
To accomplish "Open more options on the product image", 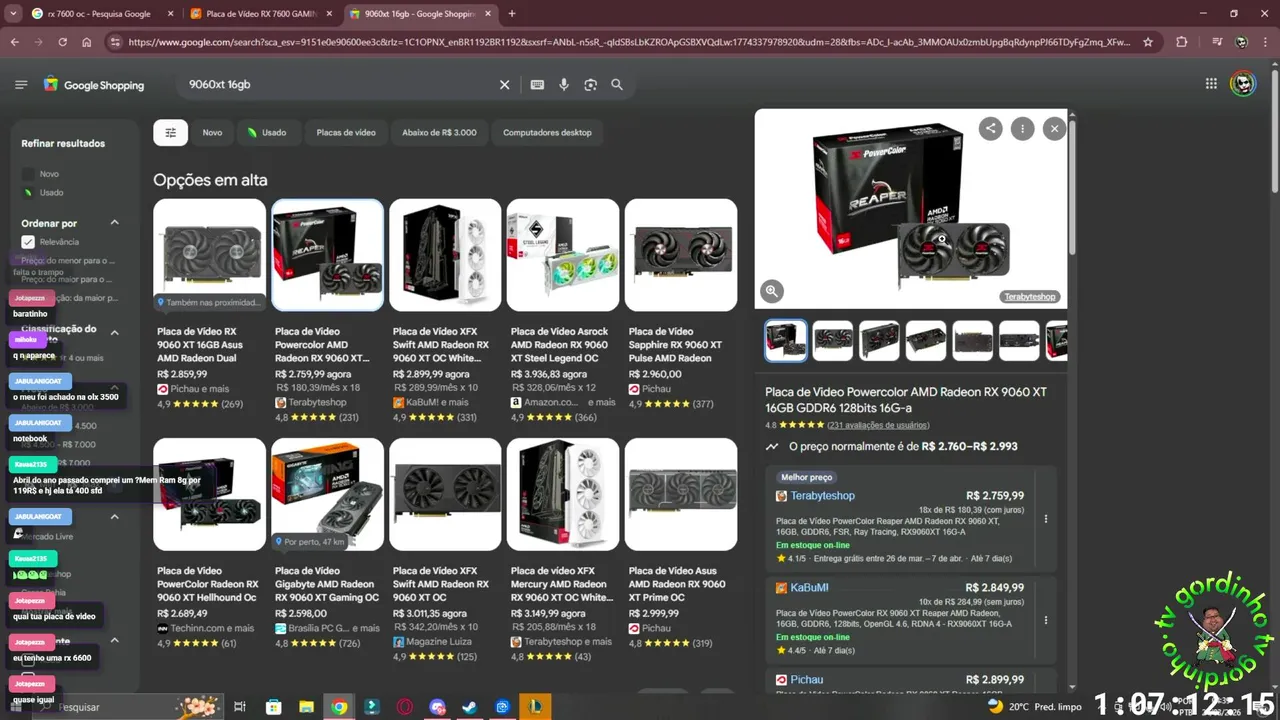I will (x=1022, y=128).
